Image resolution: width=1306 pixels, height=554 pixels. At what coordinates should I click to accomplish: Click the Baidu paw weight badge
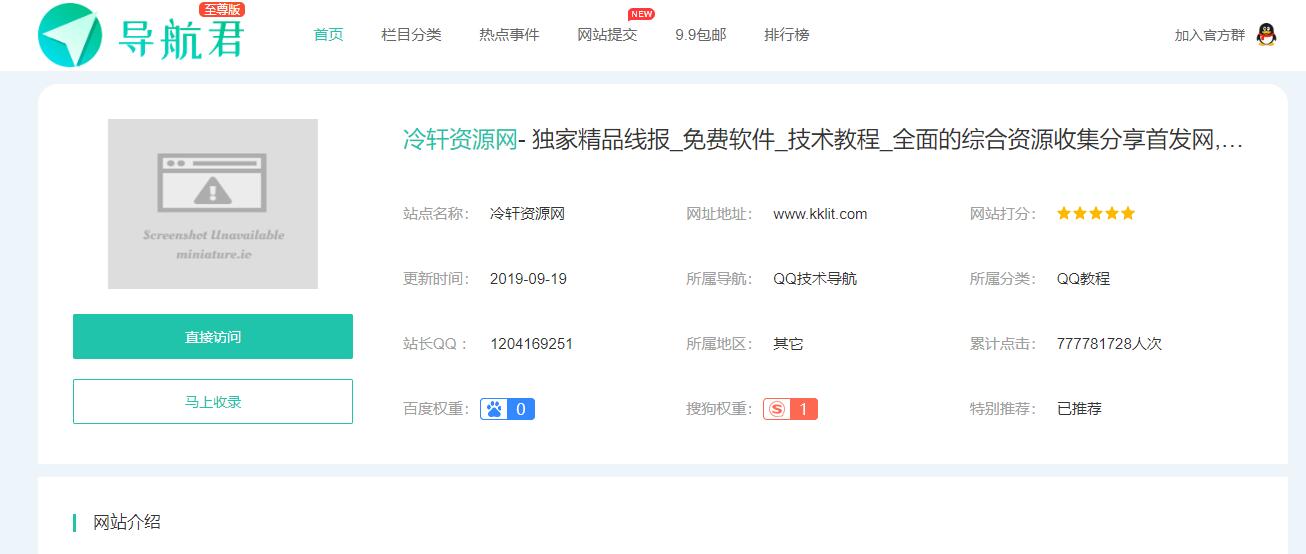[x=507, y=409]
